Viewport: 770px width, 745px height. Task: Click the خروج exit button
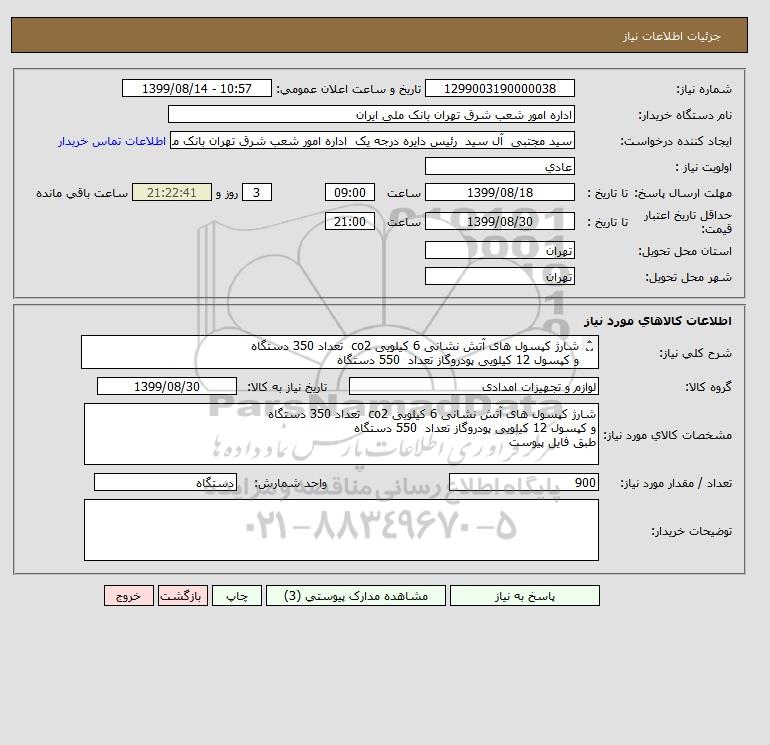pyautogui.click(x=129, y=596)
